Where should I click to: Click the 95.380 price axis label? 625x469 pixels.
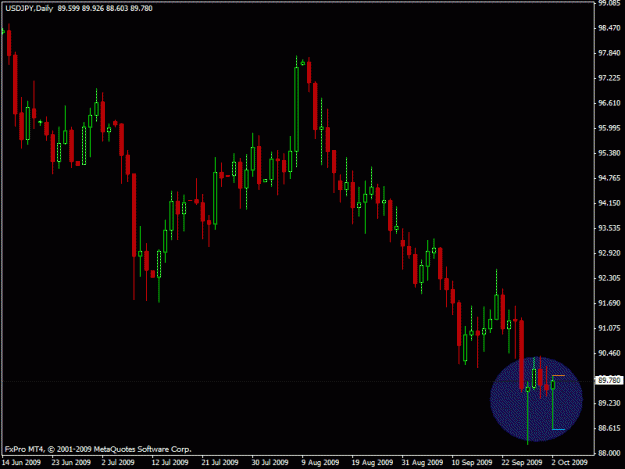click(x=609, y=153)
